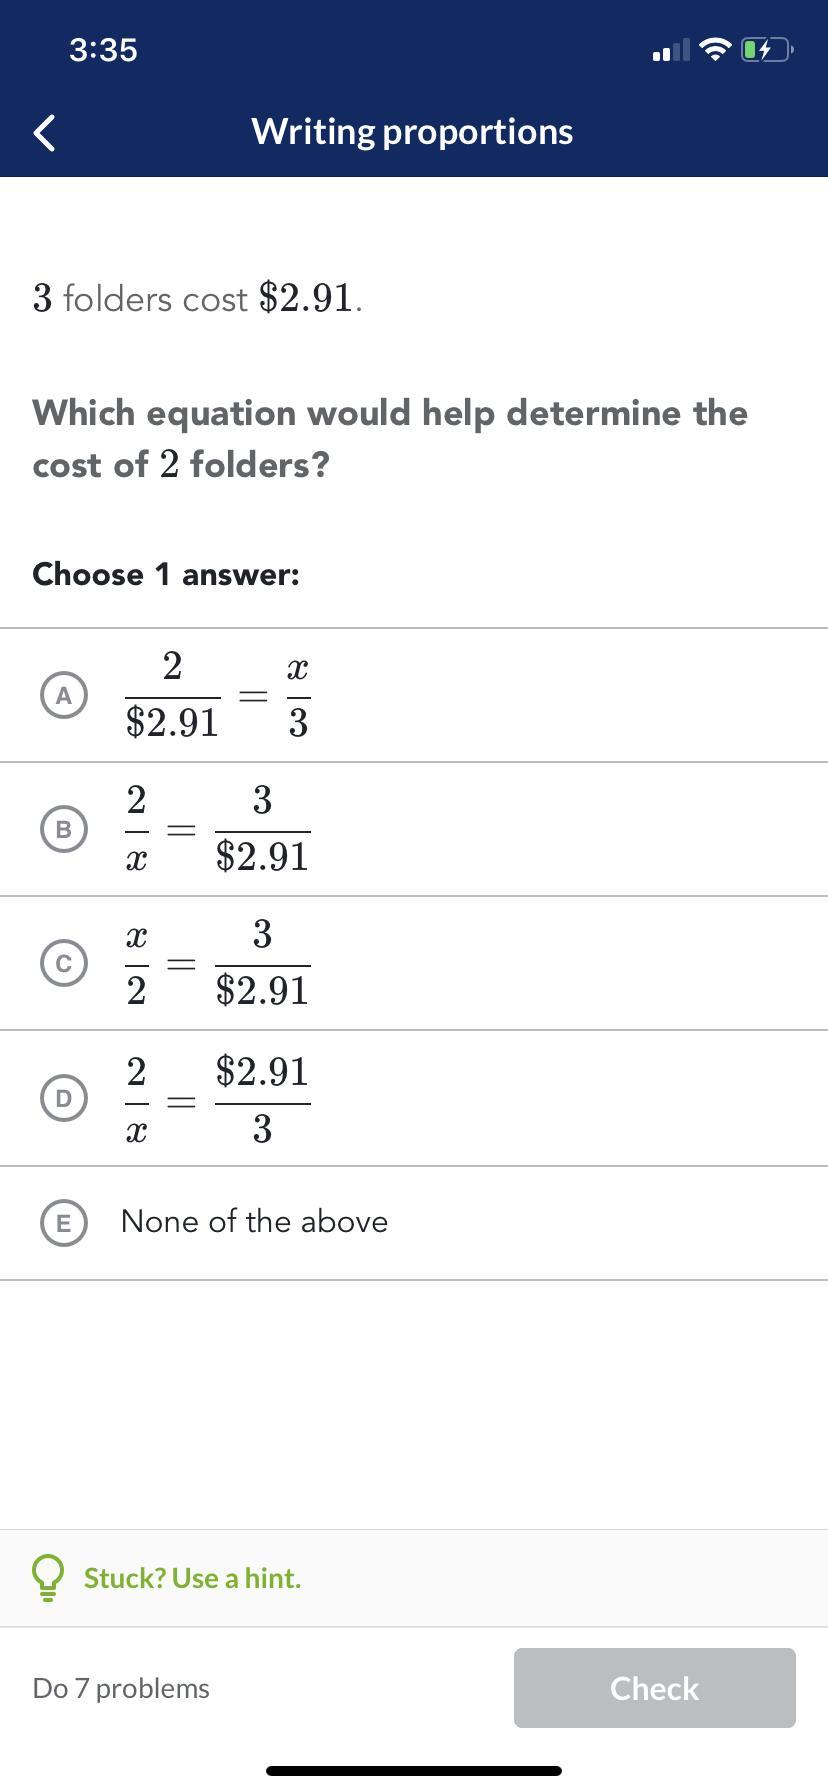828x1792 pixels.
Task: Tap the equation 2/x = $2.91/3
Action: [x=218, y=1098]
